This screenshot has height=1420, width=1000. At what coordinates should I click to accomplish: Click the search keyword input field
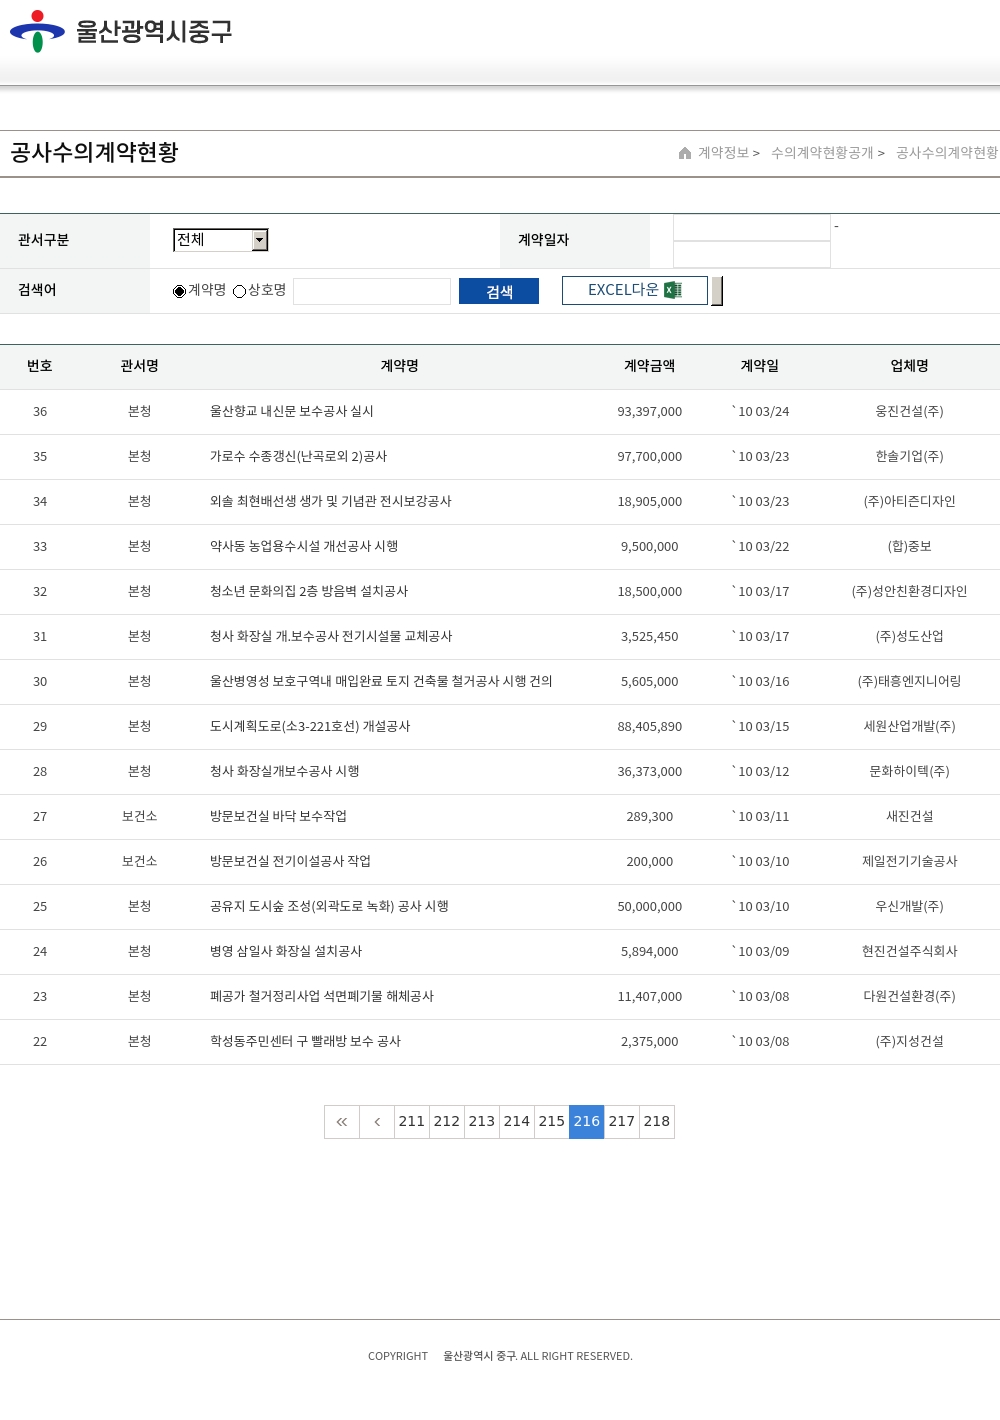click(372, 291)
